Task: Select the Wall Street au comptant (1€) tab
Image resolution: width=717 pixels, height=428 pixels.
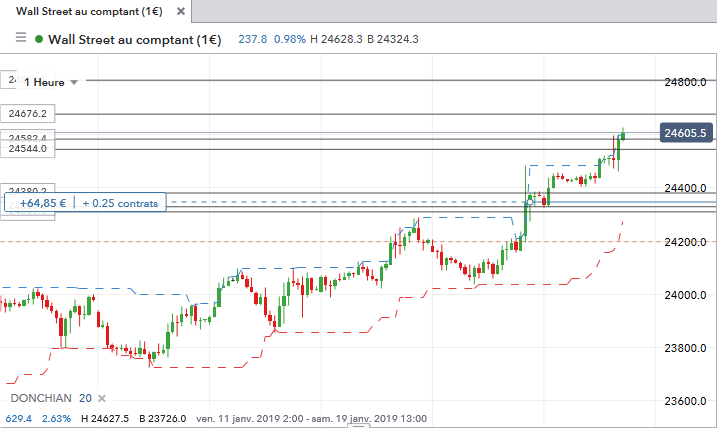Action: click(x=88, y=10)
